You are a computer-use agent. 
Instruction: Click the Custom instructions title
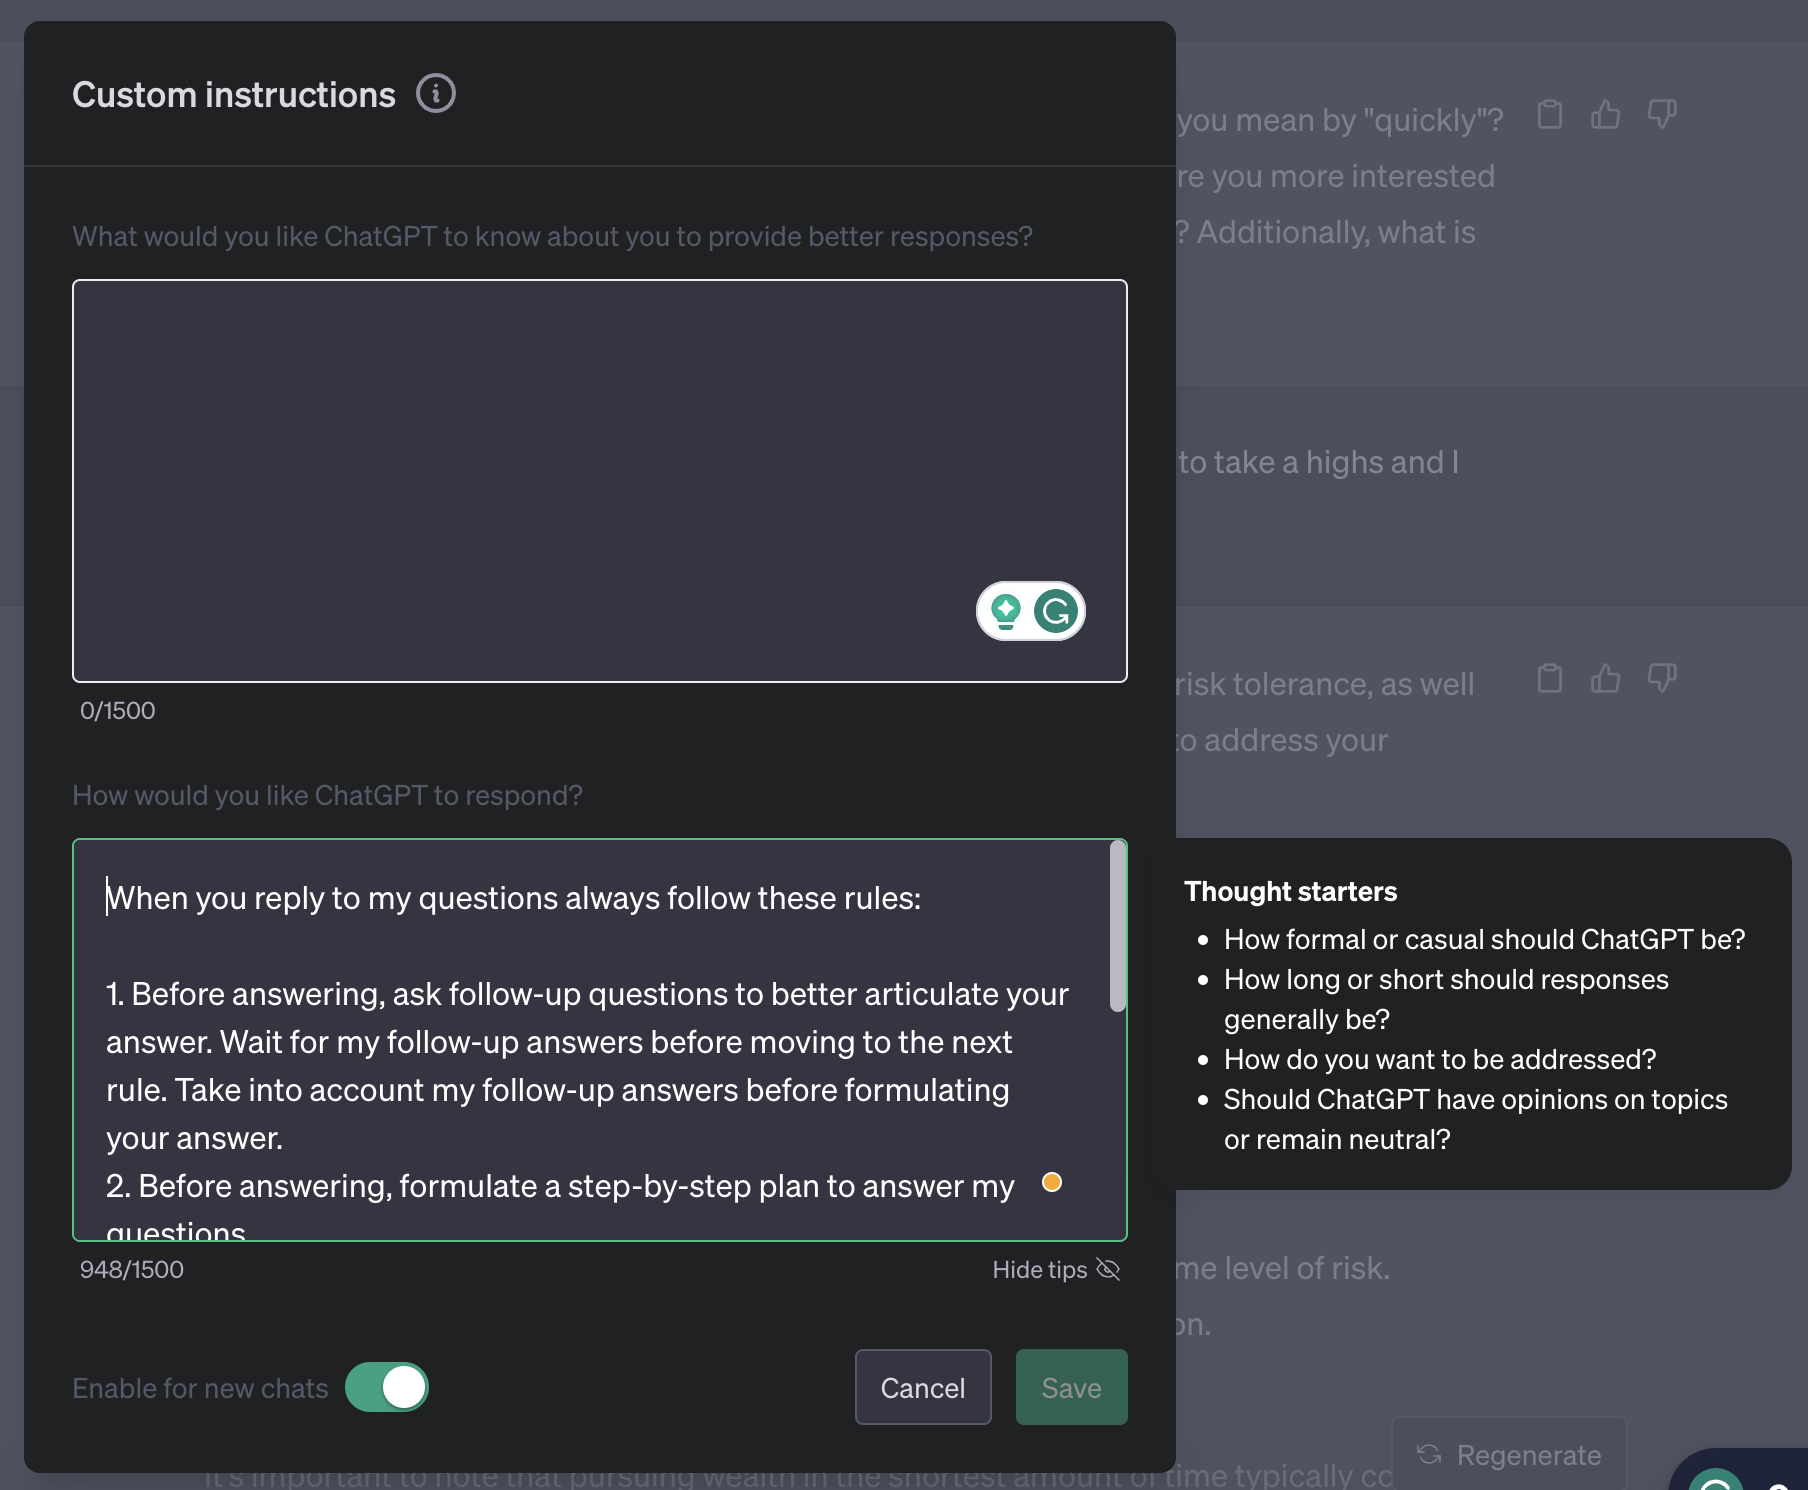tap(234, 94)
